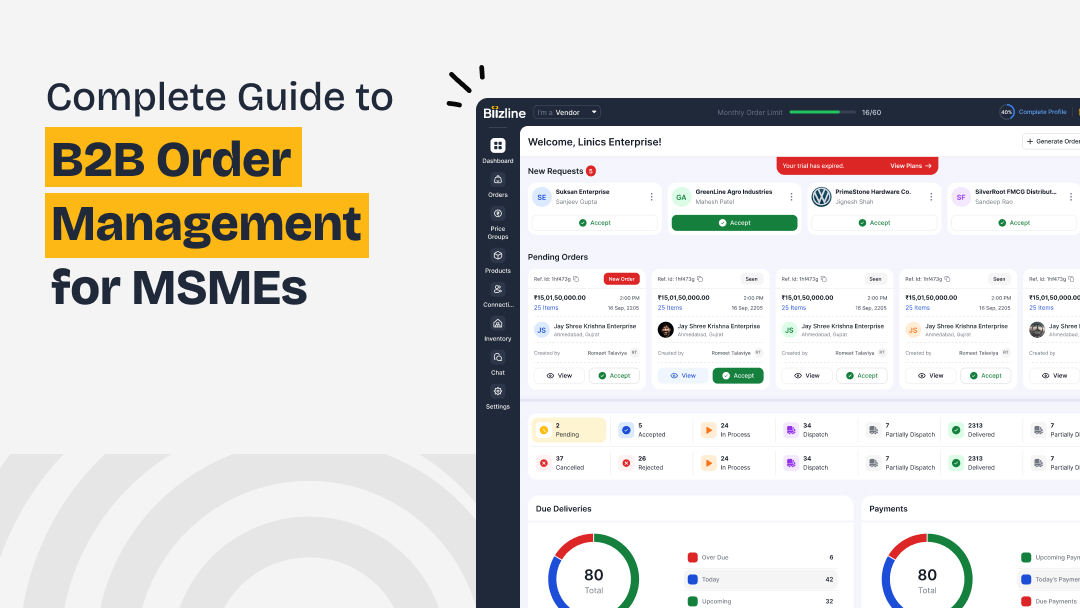Open the 40% Complete Profile indicator
The image size is (1080, 608).
pyautogui.click(x=1033, y=112)
